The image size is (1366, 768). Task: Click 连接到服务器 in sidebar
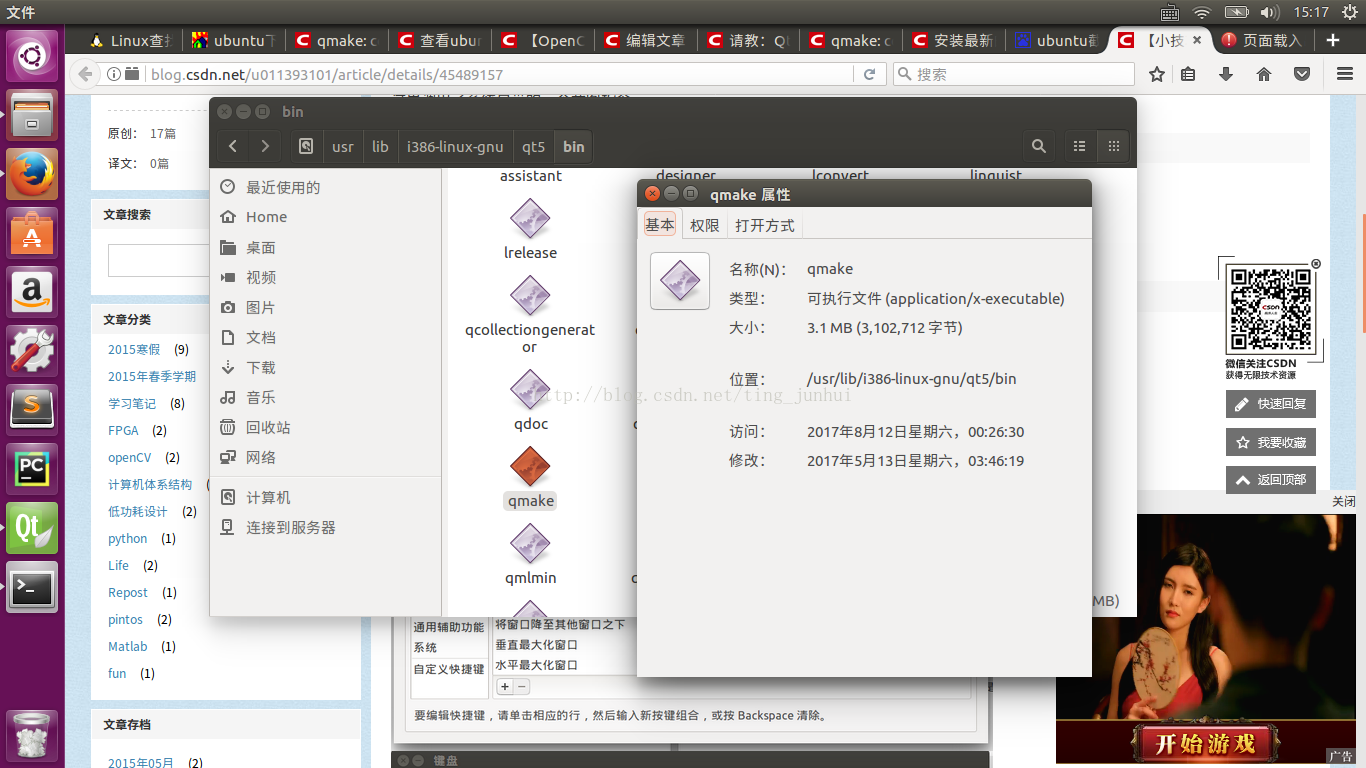(x=291, y=527)
